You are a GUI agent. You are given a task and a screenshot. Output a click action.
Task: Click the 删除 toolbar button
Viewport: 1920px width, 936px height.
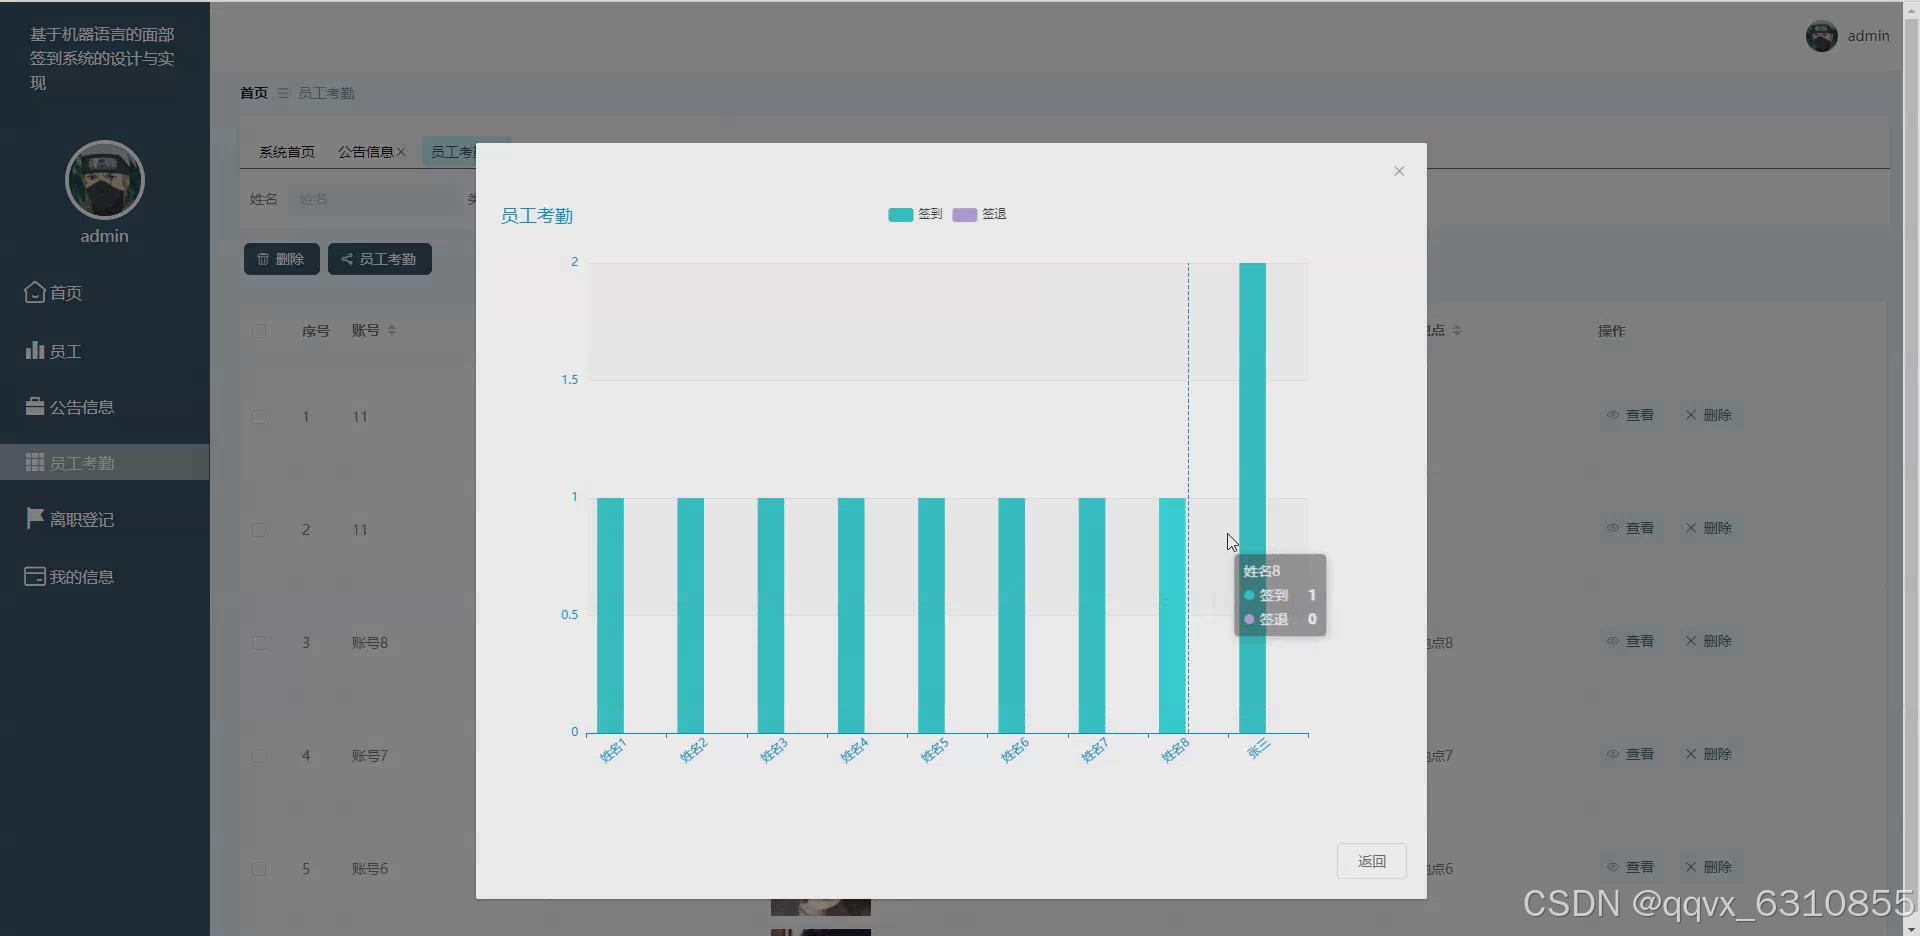(x=281, y=259)
